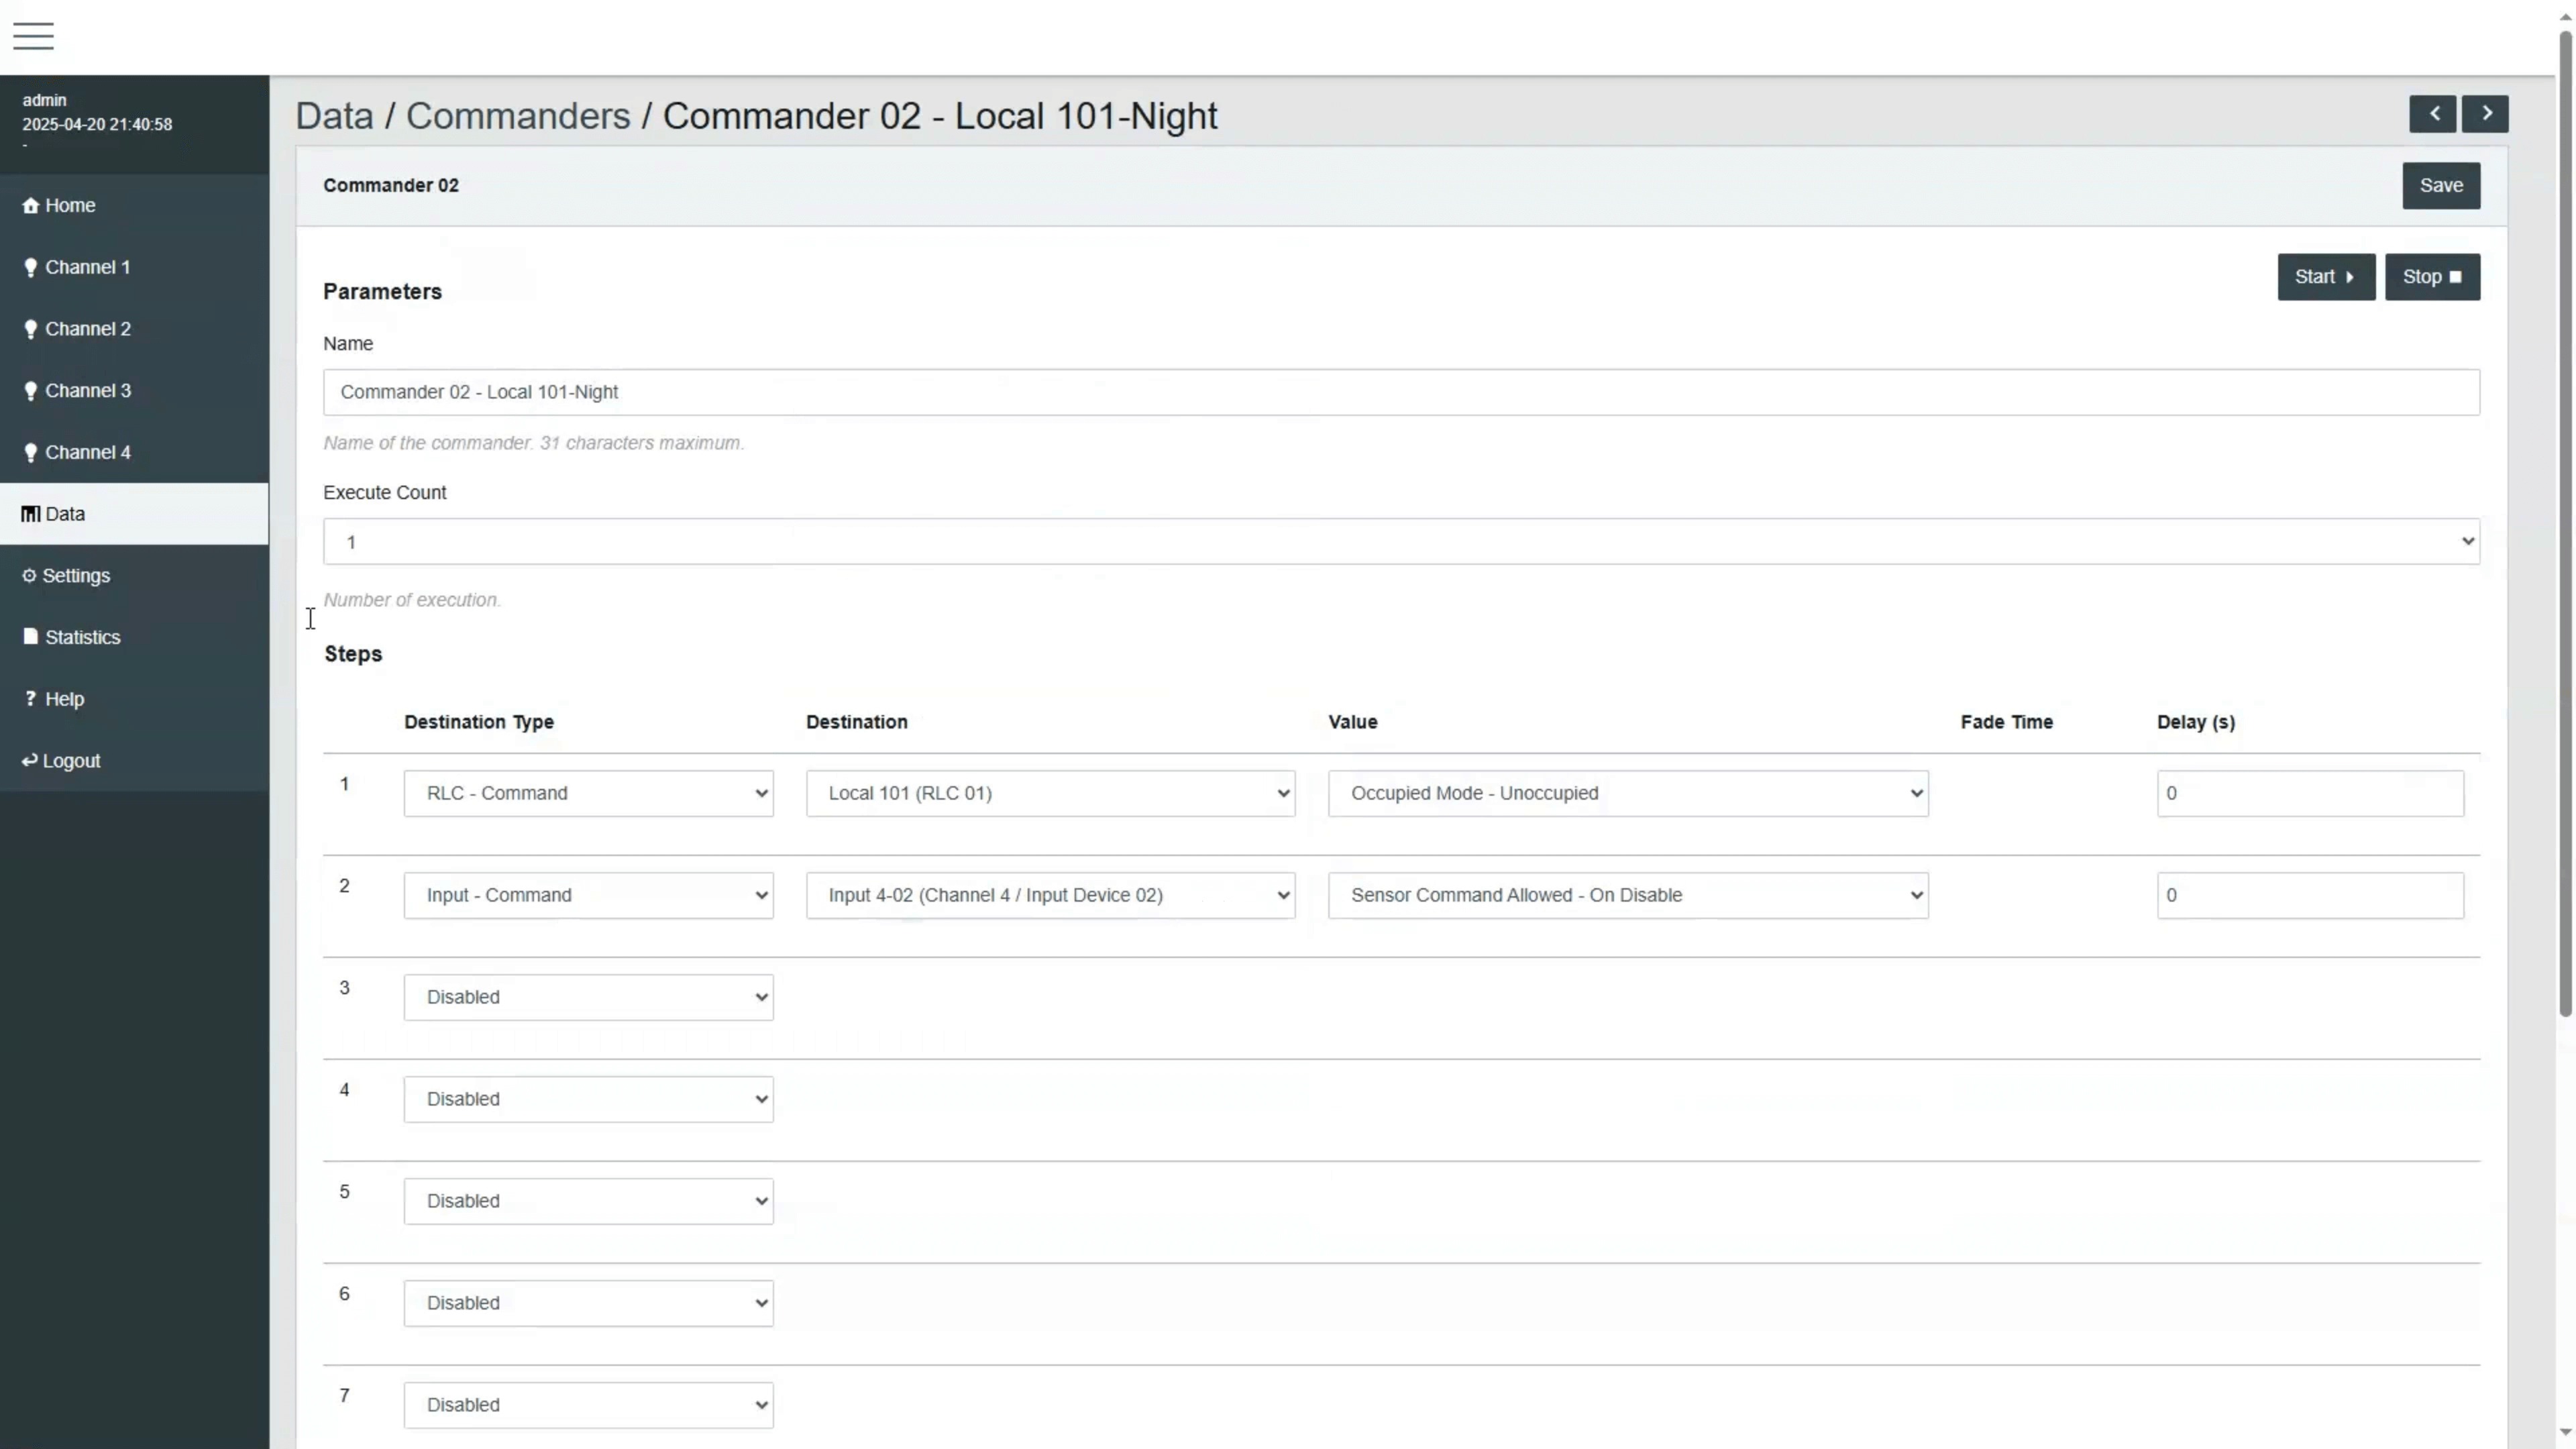Open Settings via the gear icon
2576x1449 pixels.
pos(29,575)
